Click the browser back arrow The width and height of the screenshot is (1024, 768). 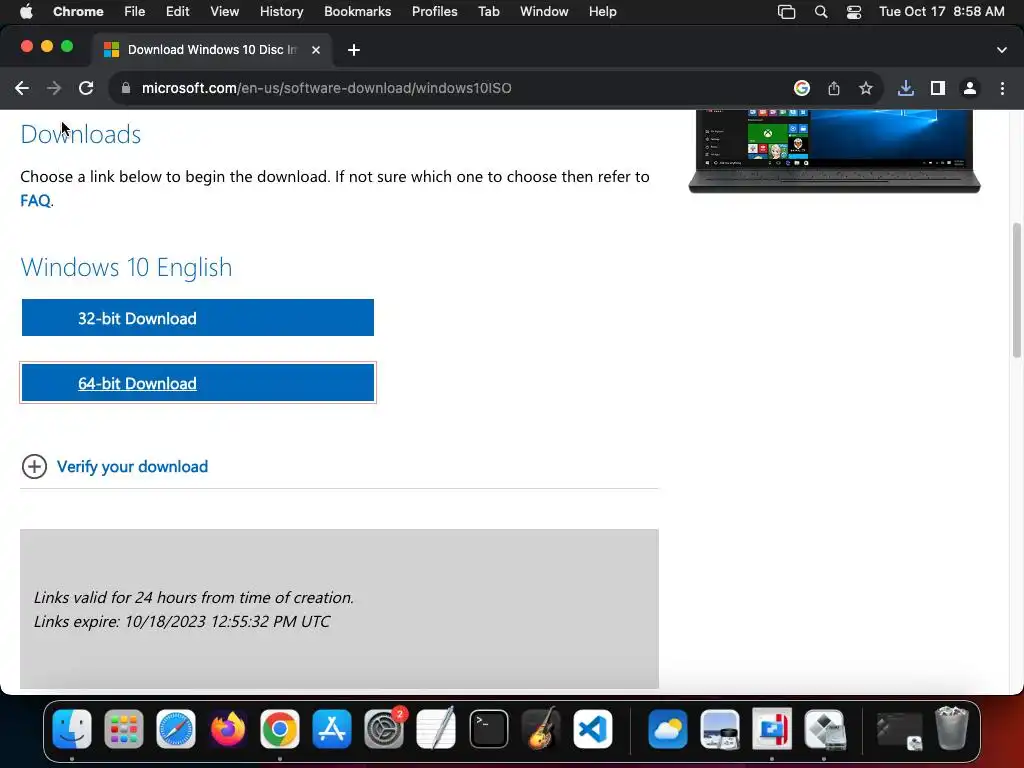click(22, 88)
